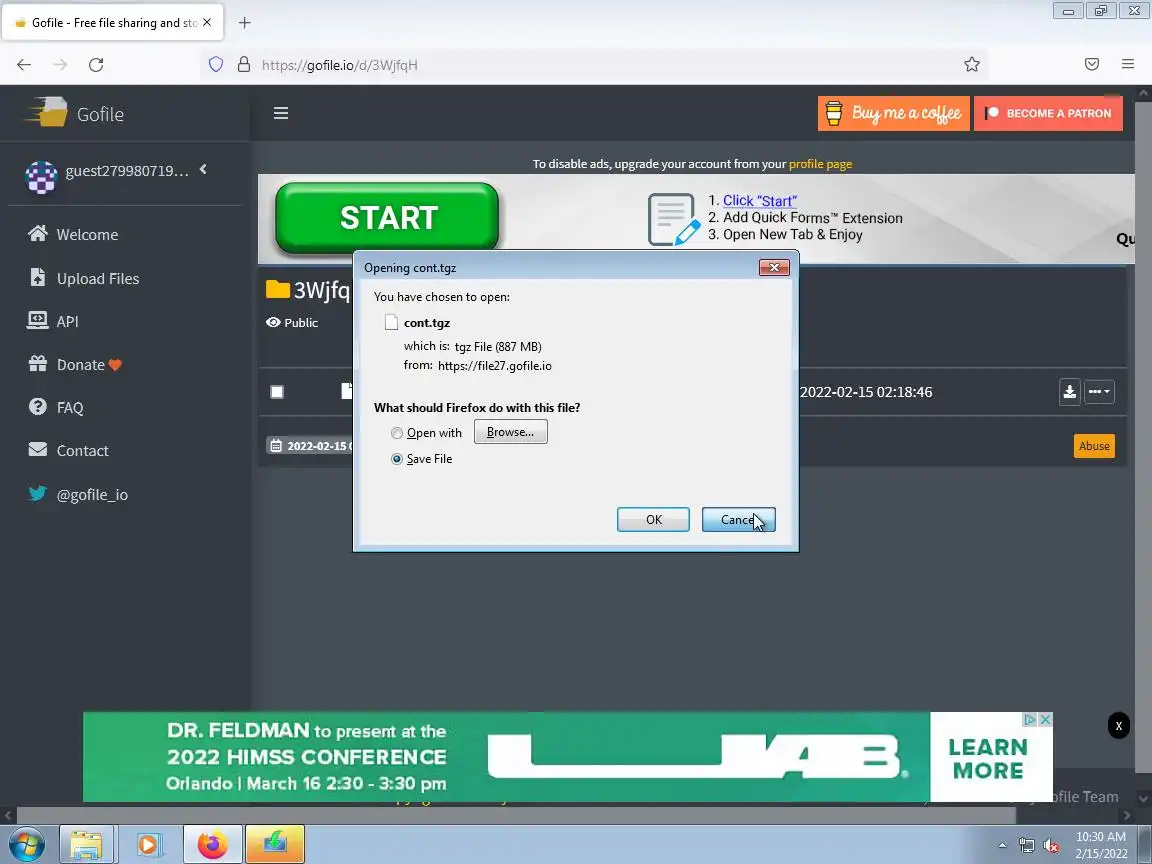Click the calendar date badge

pyautogui.click(x=309, y=446)
